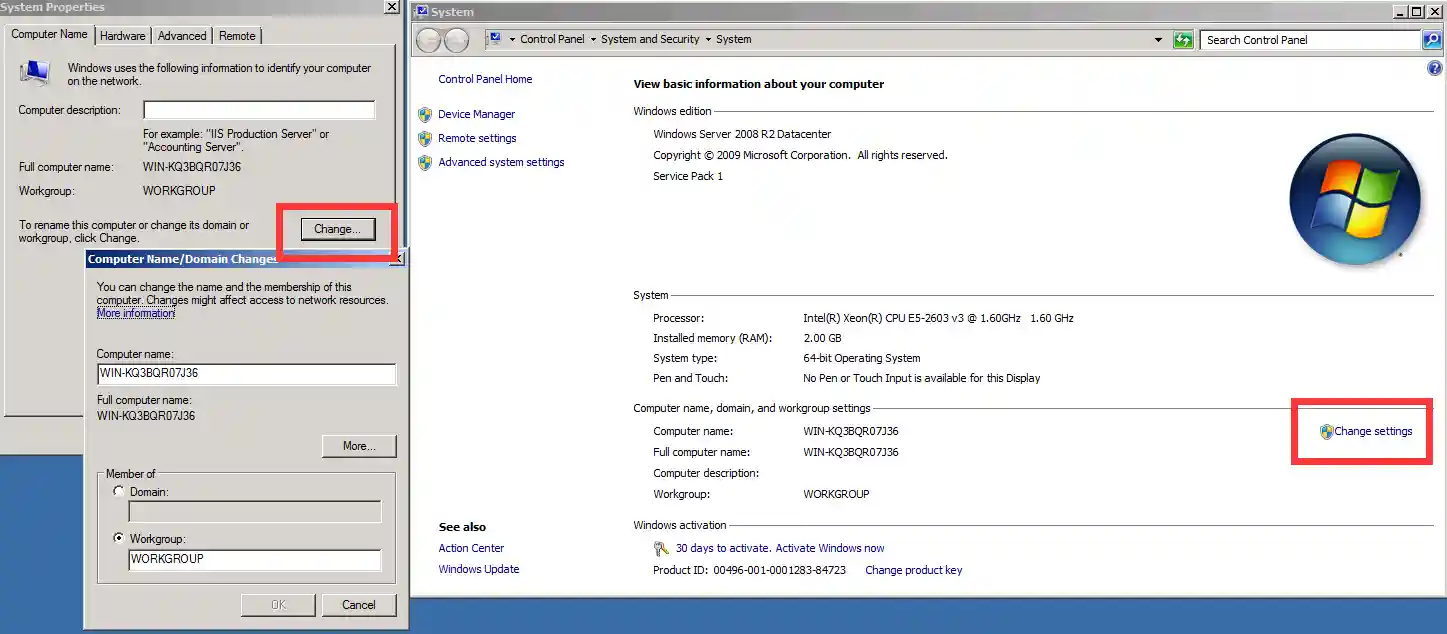Open the Advanced tab in System Properties
This screenshot has width=1447, height=634.
(x=182, y=36)
